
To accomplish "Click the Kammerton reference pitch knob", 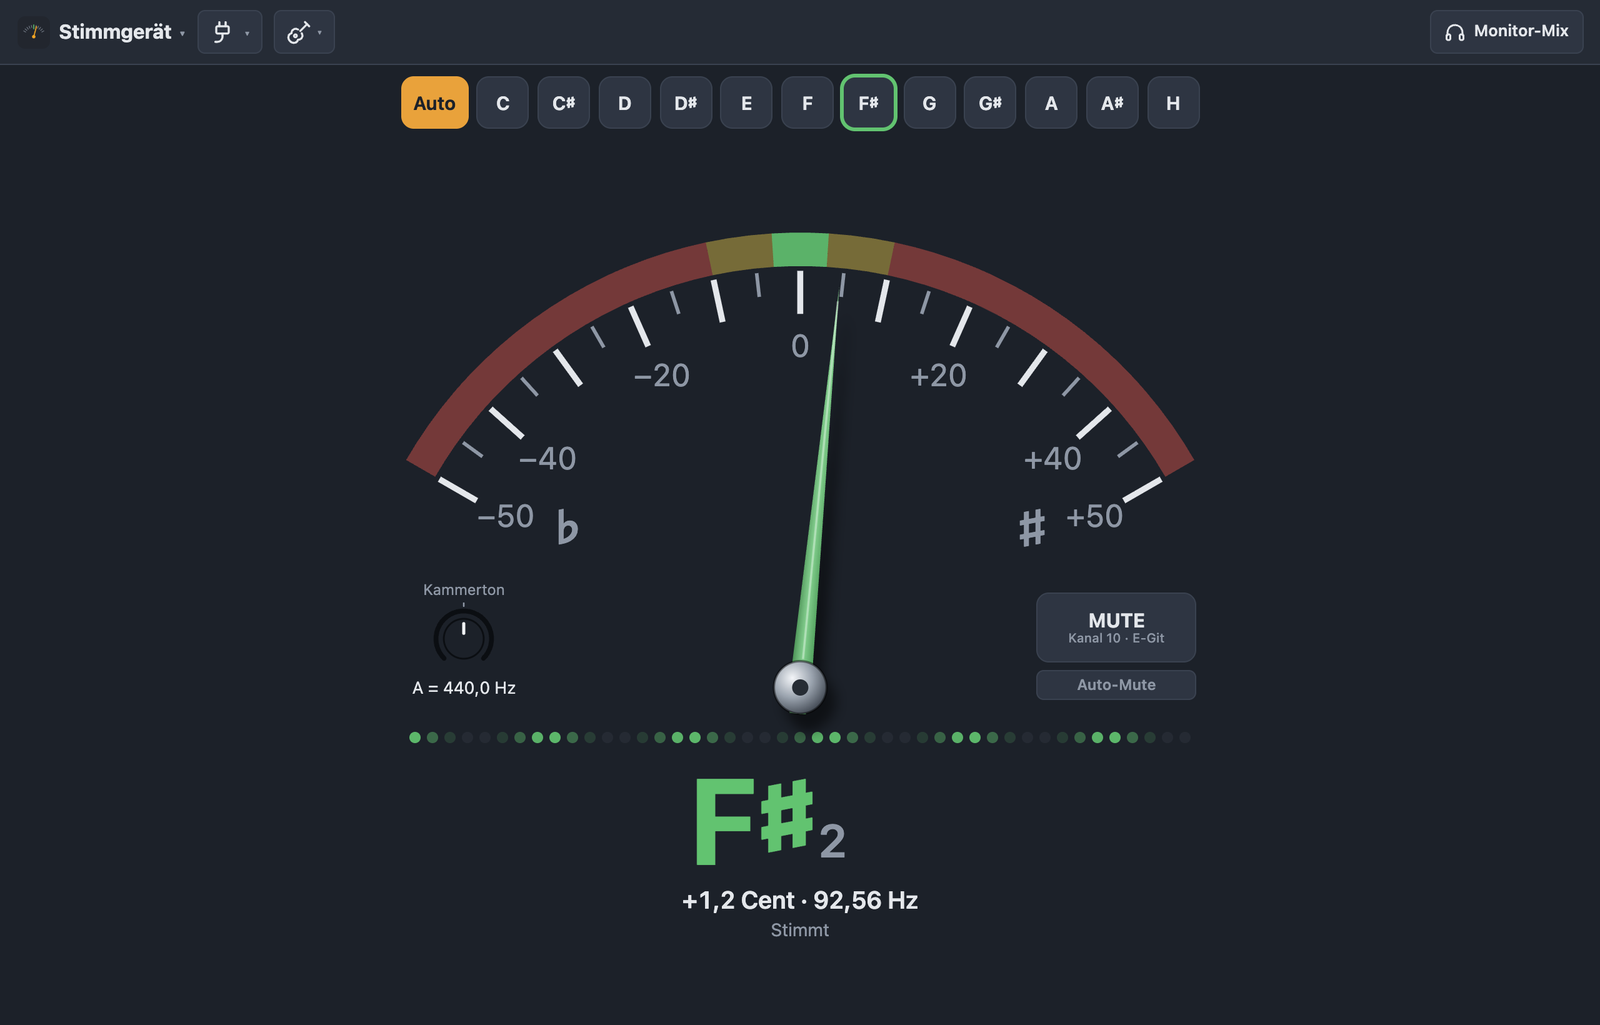I will [464, 637].
